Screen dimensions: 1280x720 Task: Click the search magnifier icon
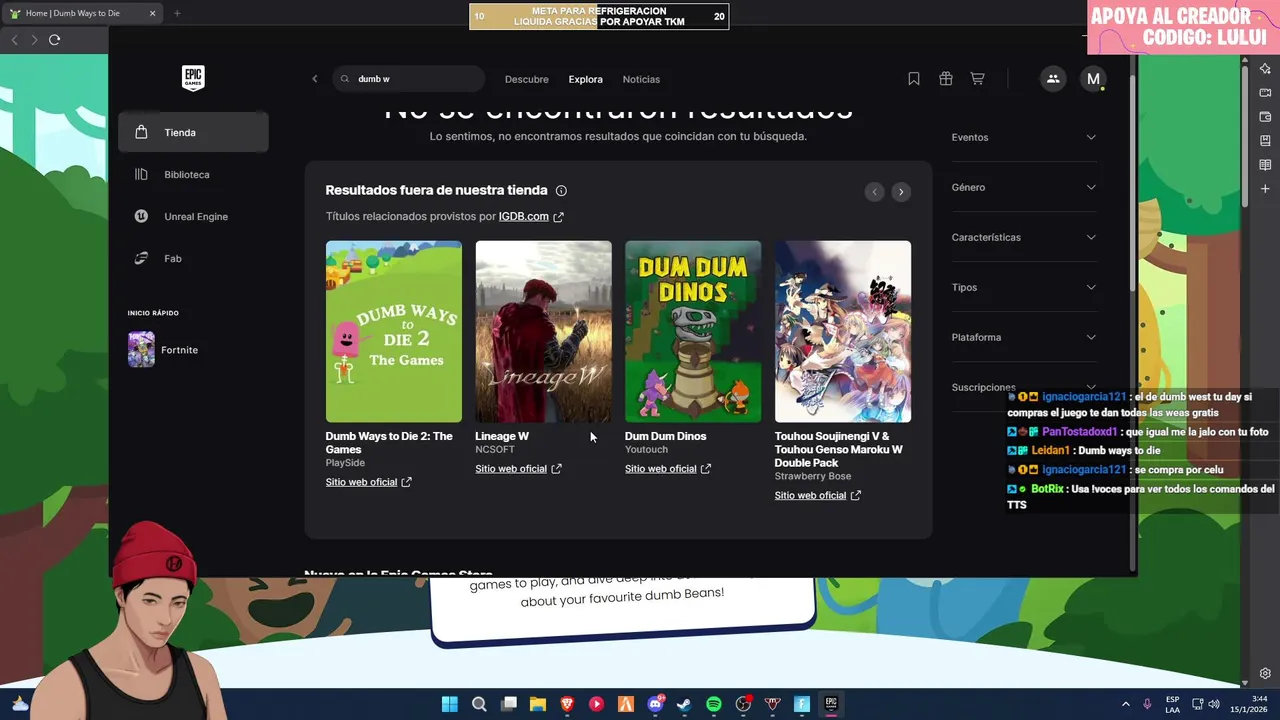coord(345,79)
